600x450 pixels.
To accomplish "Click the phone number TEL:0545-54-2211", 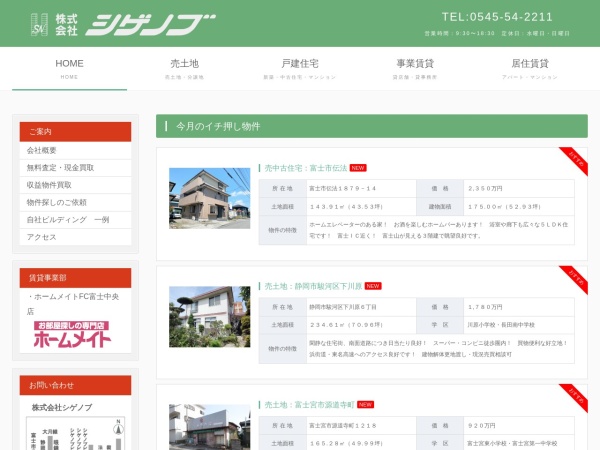I will click(497, 17).
